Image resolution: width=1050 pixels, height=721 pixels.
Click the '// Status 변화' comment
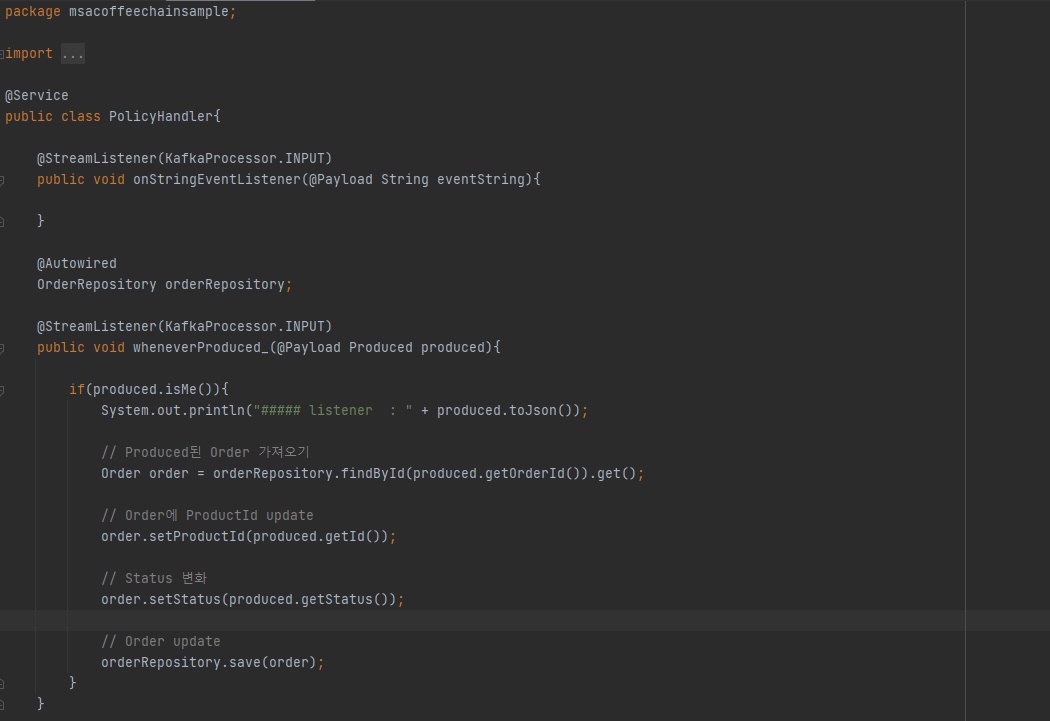(x=154, y=578)
